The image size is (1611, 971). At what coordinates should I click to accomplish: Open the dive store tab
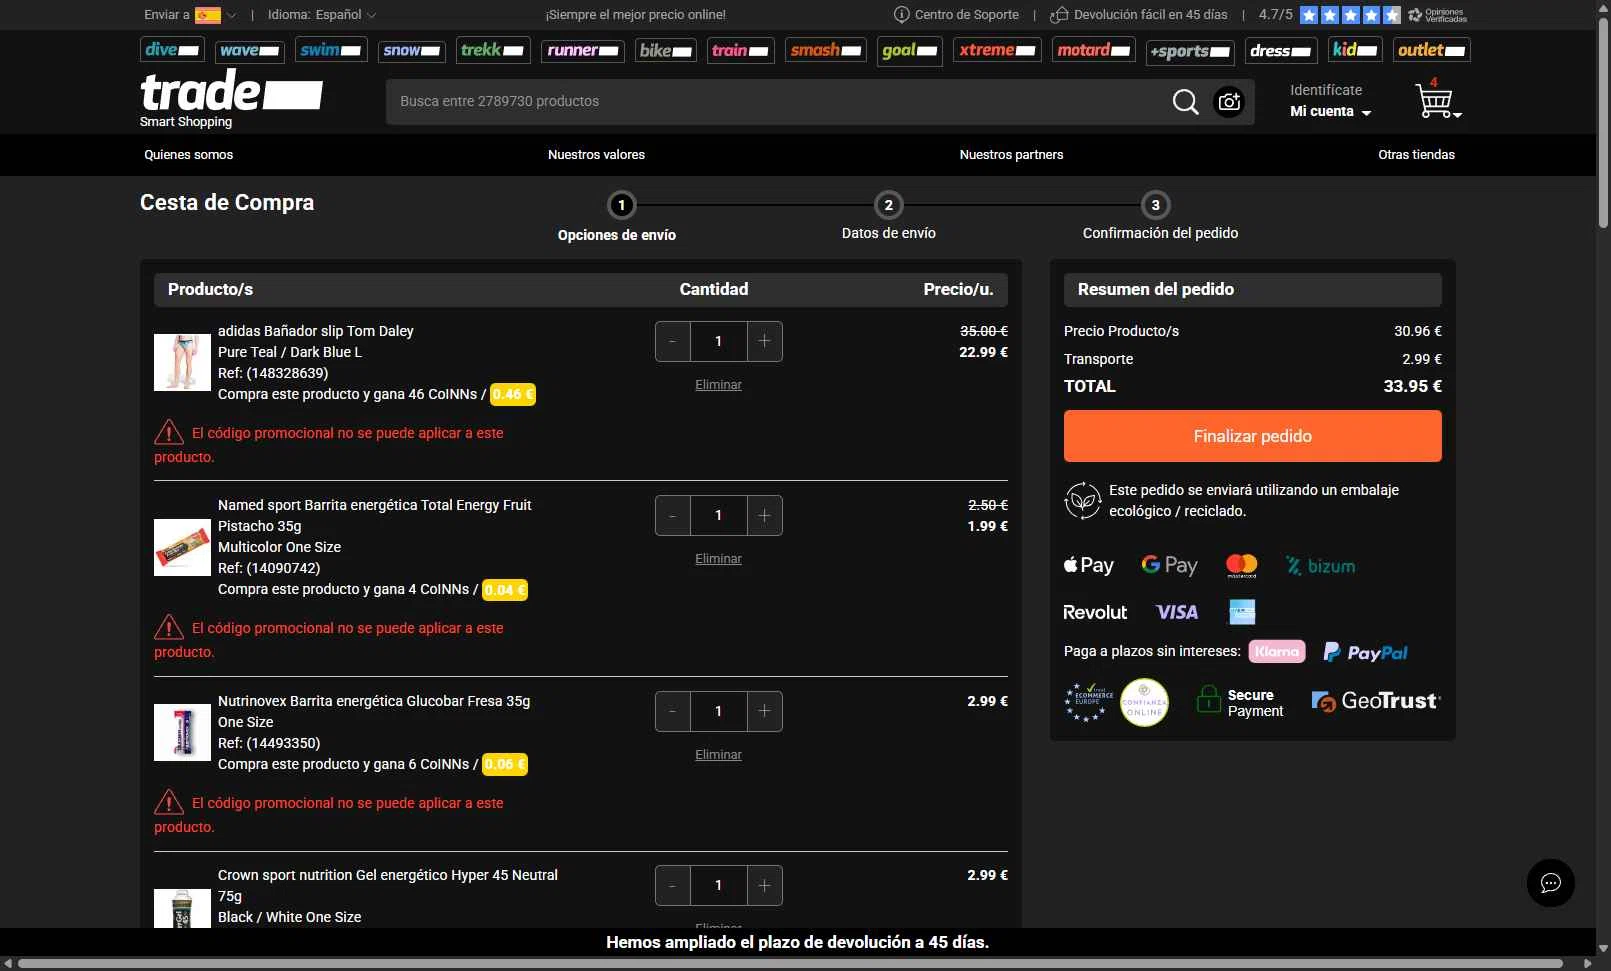[x=172, y=50]
